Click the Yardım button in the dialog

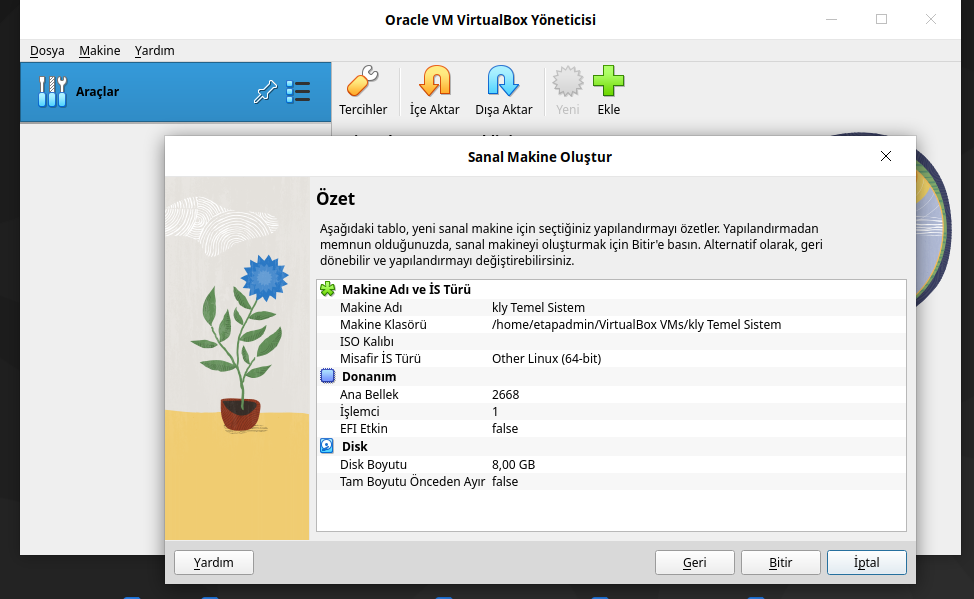click(213, 563)
